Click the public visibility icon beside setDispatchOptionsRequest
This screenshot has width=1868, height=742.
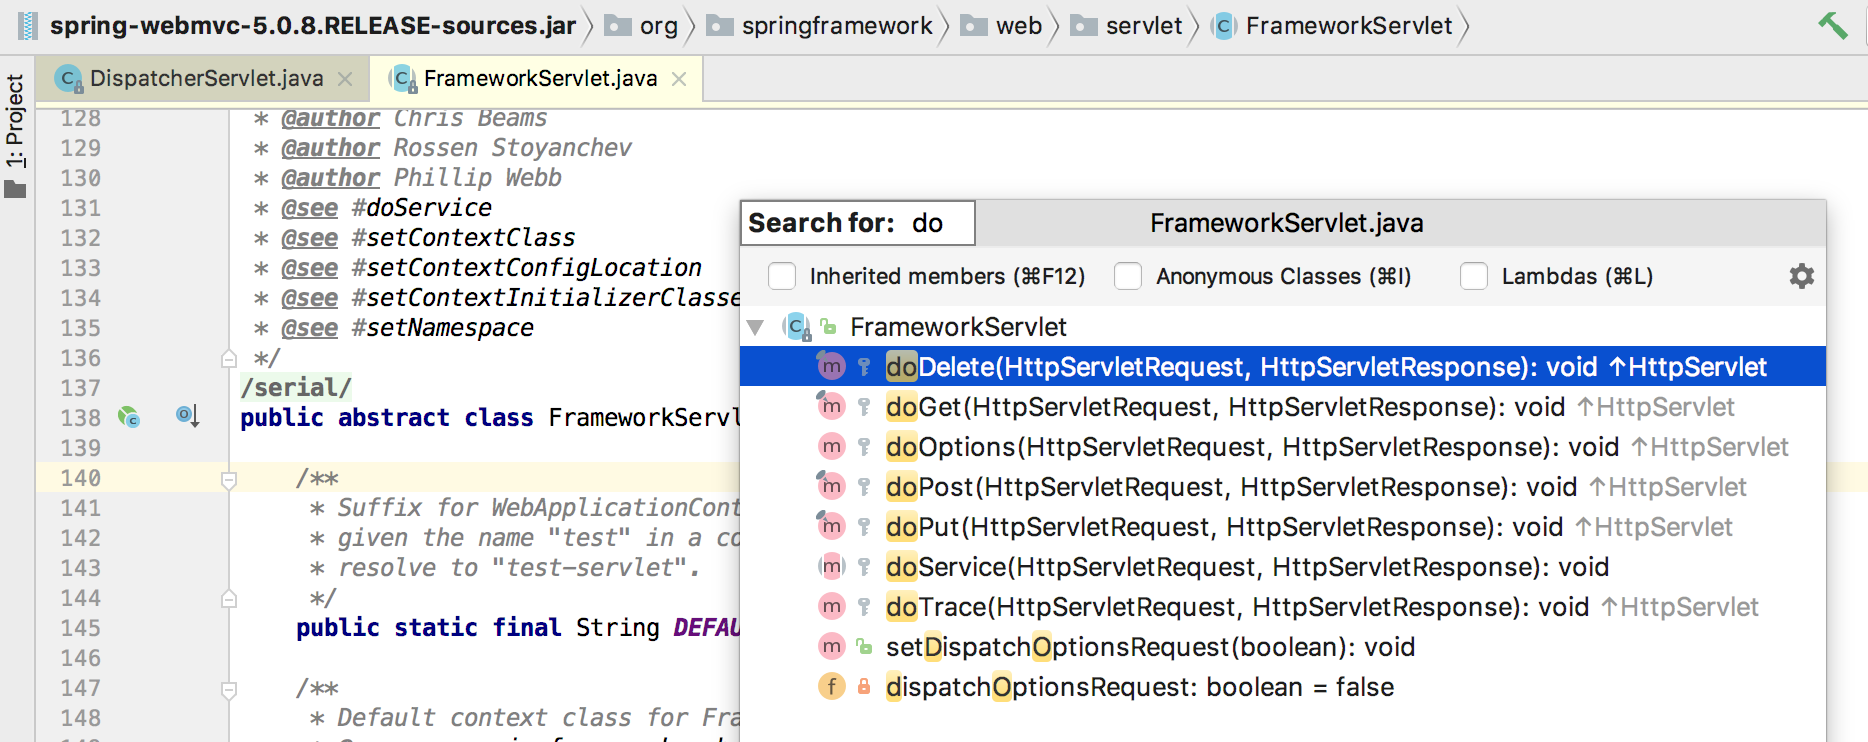point(864,647)
